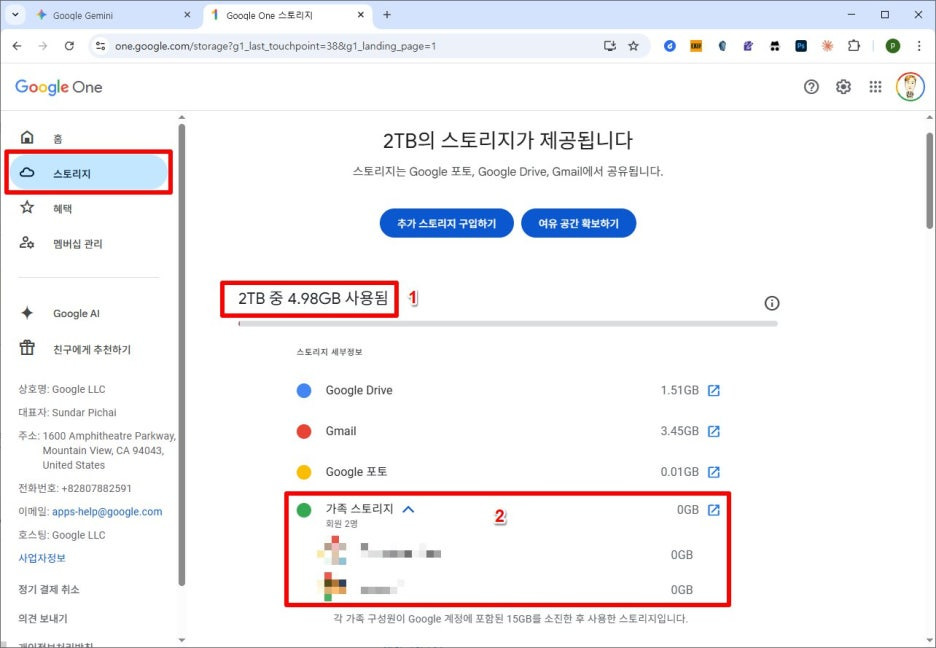936x648 pixels.
Task: Click the sidebar vertical scrollbar
Action: [x=181, y=355]
